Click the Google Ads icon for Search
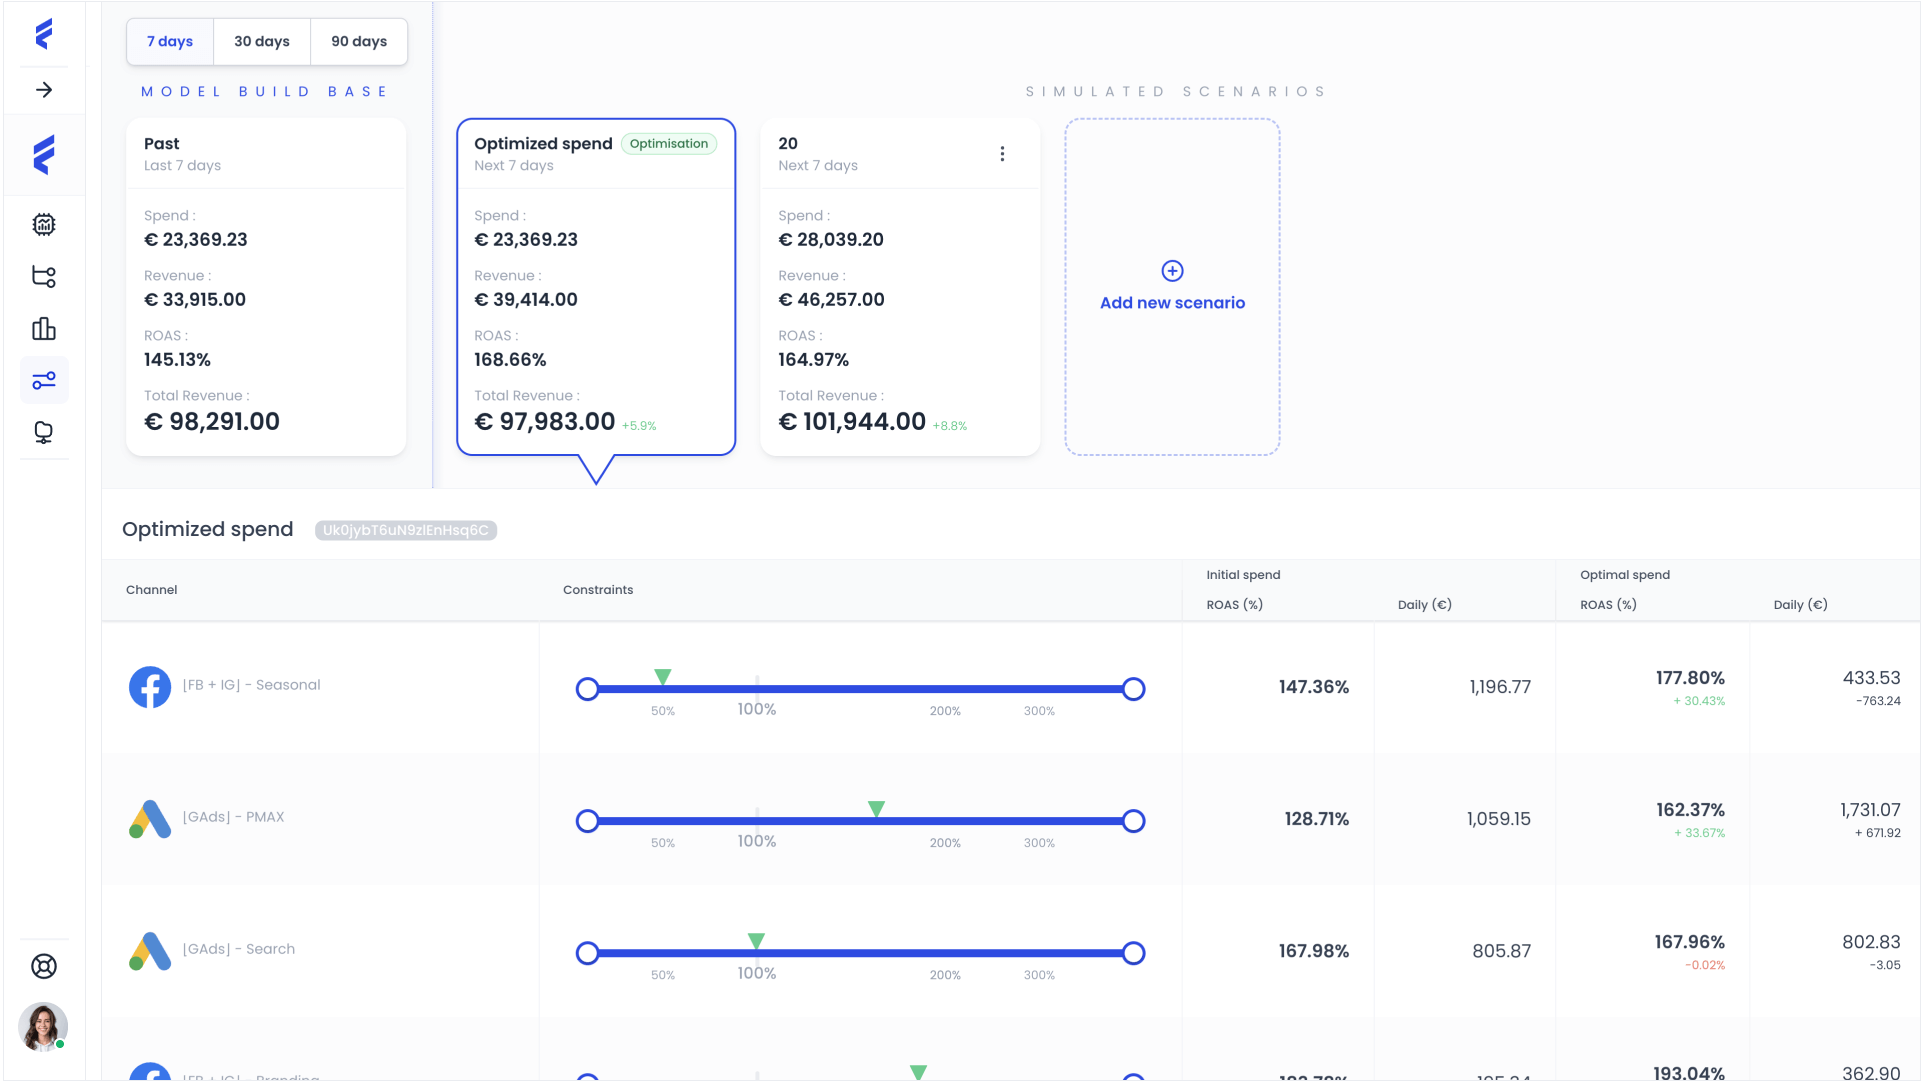Image resolution: width=1921 pixels, height=1081 pixels. point(150,951)
